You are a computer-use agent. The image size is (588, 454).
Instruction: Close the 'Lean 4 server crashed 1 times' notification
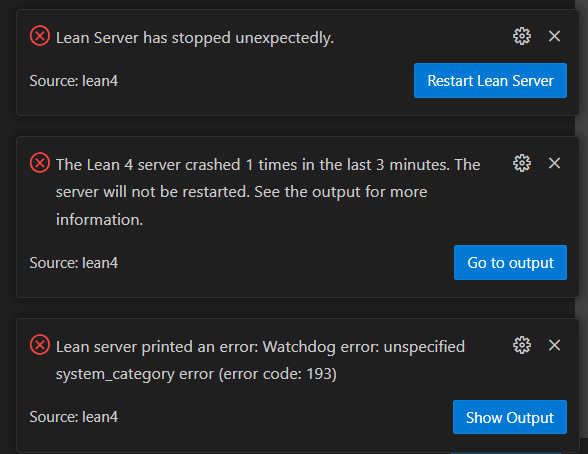pyautogui.click(x=554, y=163)
